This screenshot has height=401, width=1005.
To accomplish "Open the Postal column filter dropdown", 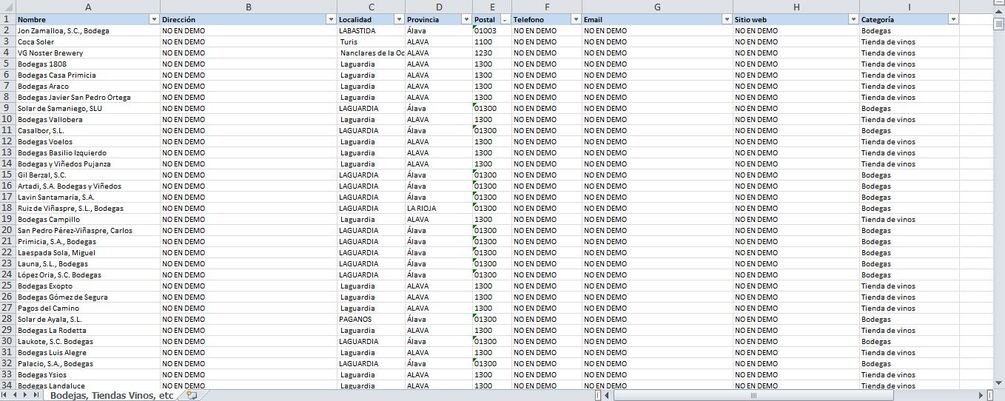I will coord(504,20).
